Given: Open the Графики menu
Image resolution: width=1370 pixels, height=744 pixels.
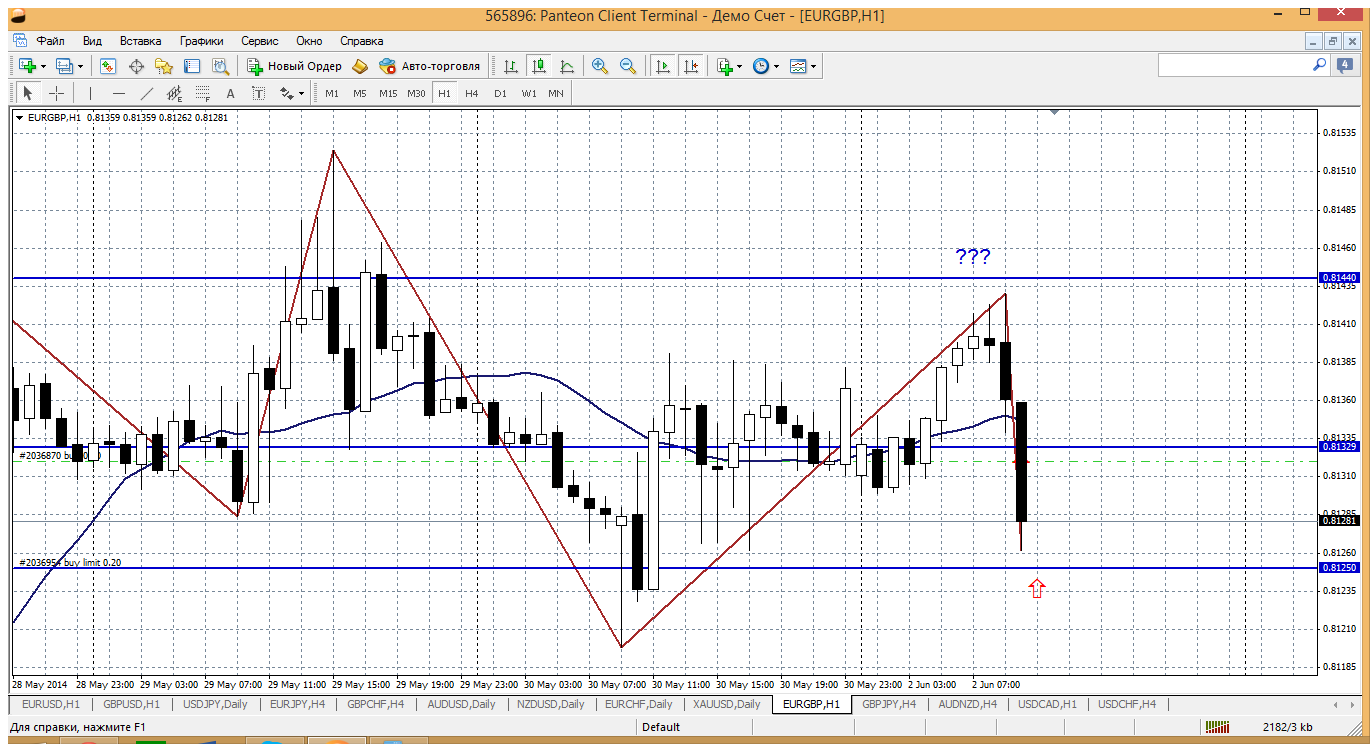Looking at the screenshot, I should (x=202, y=41).
